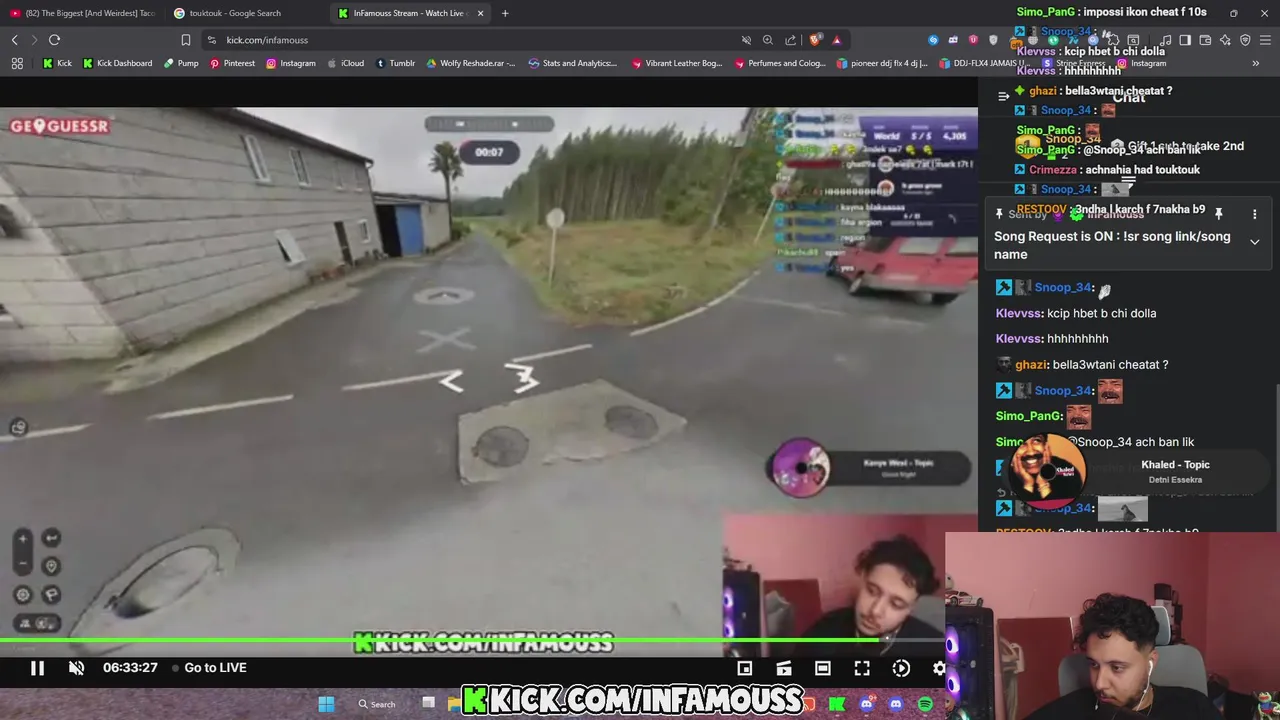Open Kick app from taskbar

point(837,704)
